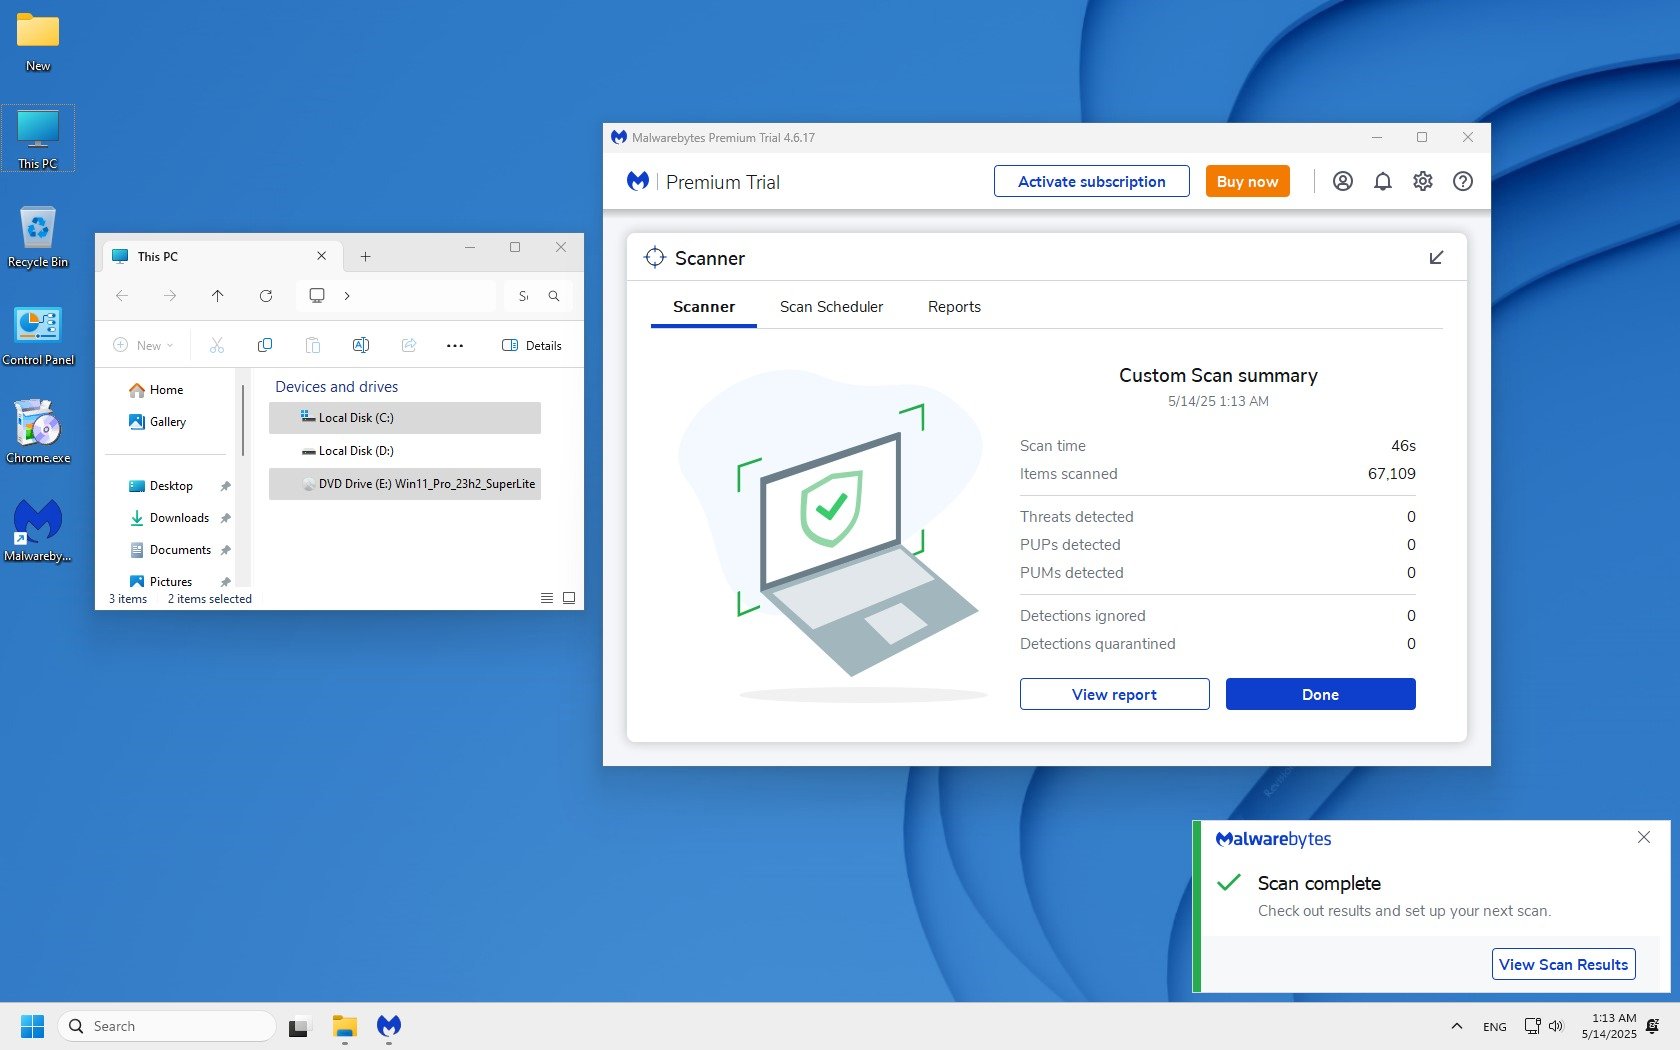The height and width of the screenshot is (1050, 1680).
Task: Expand the address bar path chevron
Action: [x=347, y=296]
